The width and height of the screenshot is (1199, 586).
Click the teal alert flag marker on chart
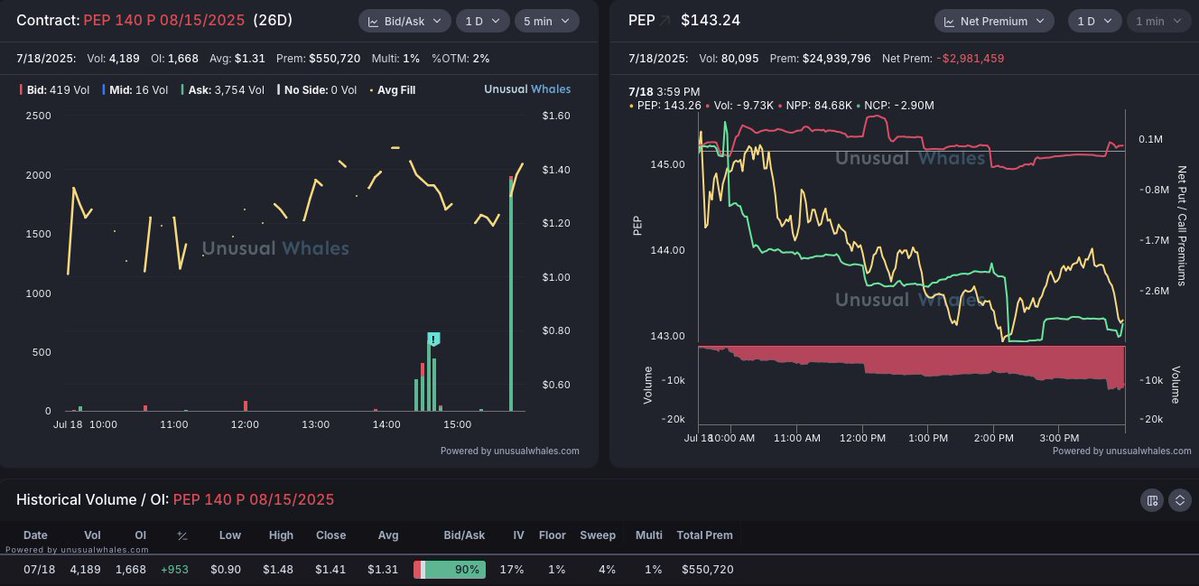(434, 339)
